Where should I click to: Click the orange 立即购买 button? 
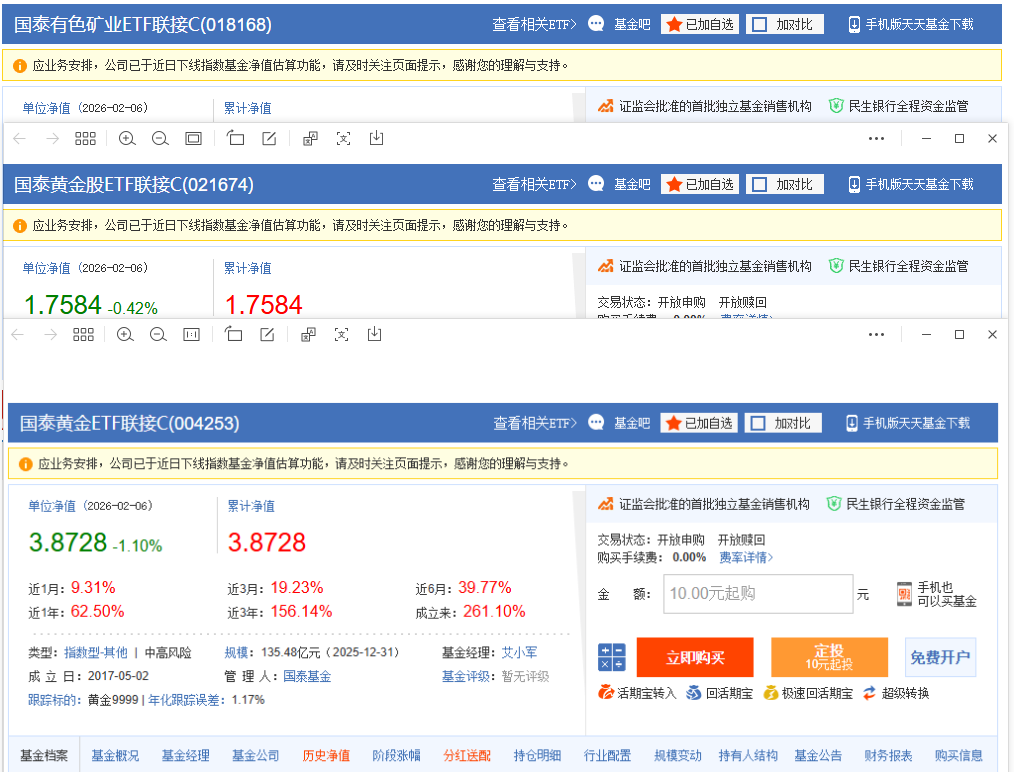tap(695, 657)
